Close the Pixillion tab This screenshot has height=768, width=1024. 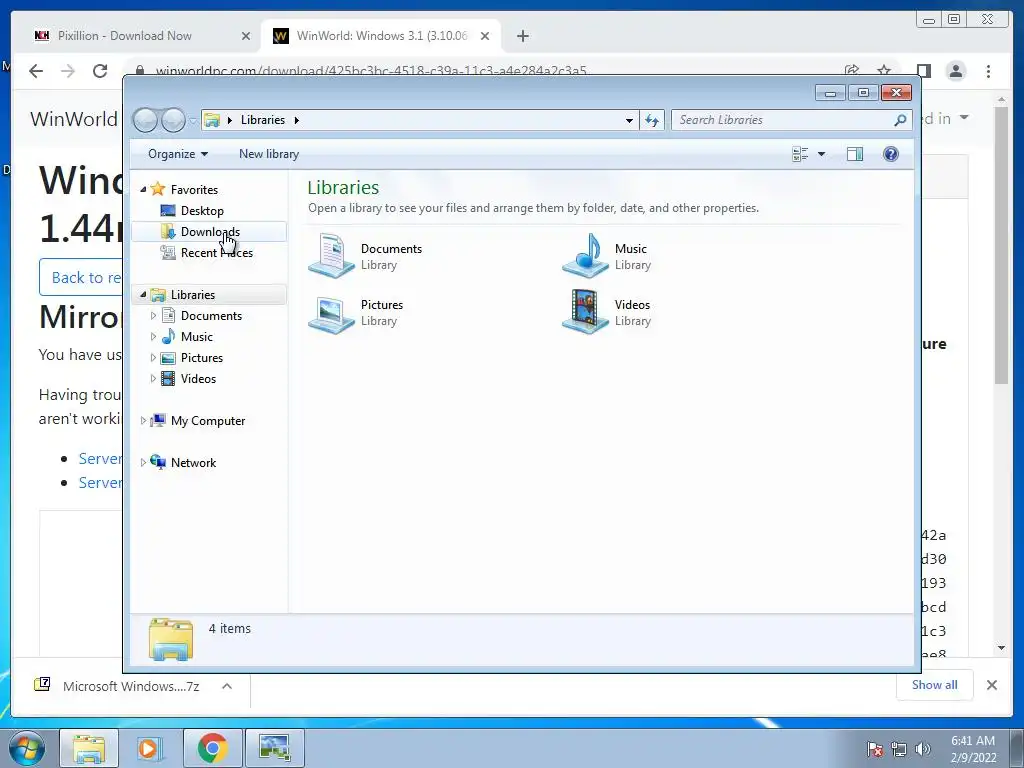246,36
